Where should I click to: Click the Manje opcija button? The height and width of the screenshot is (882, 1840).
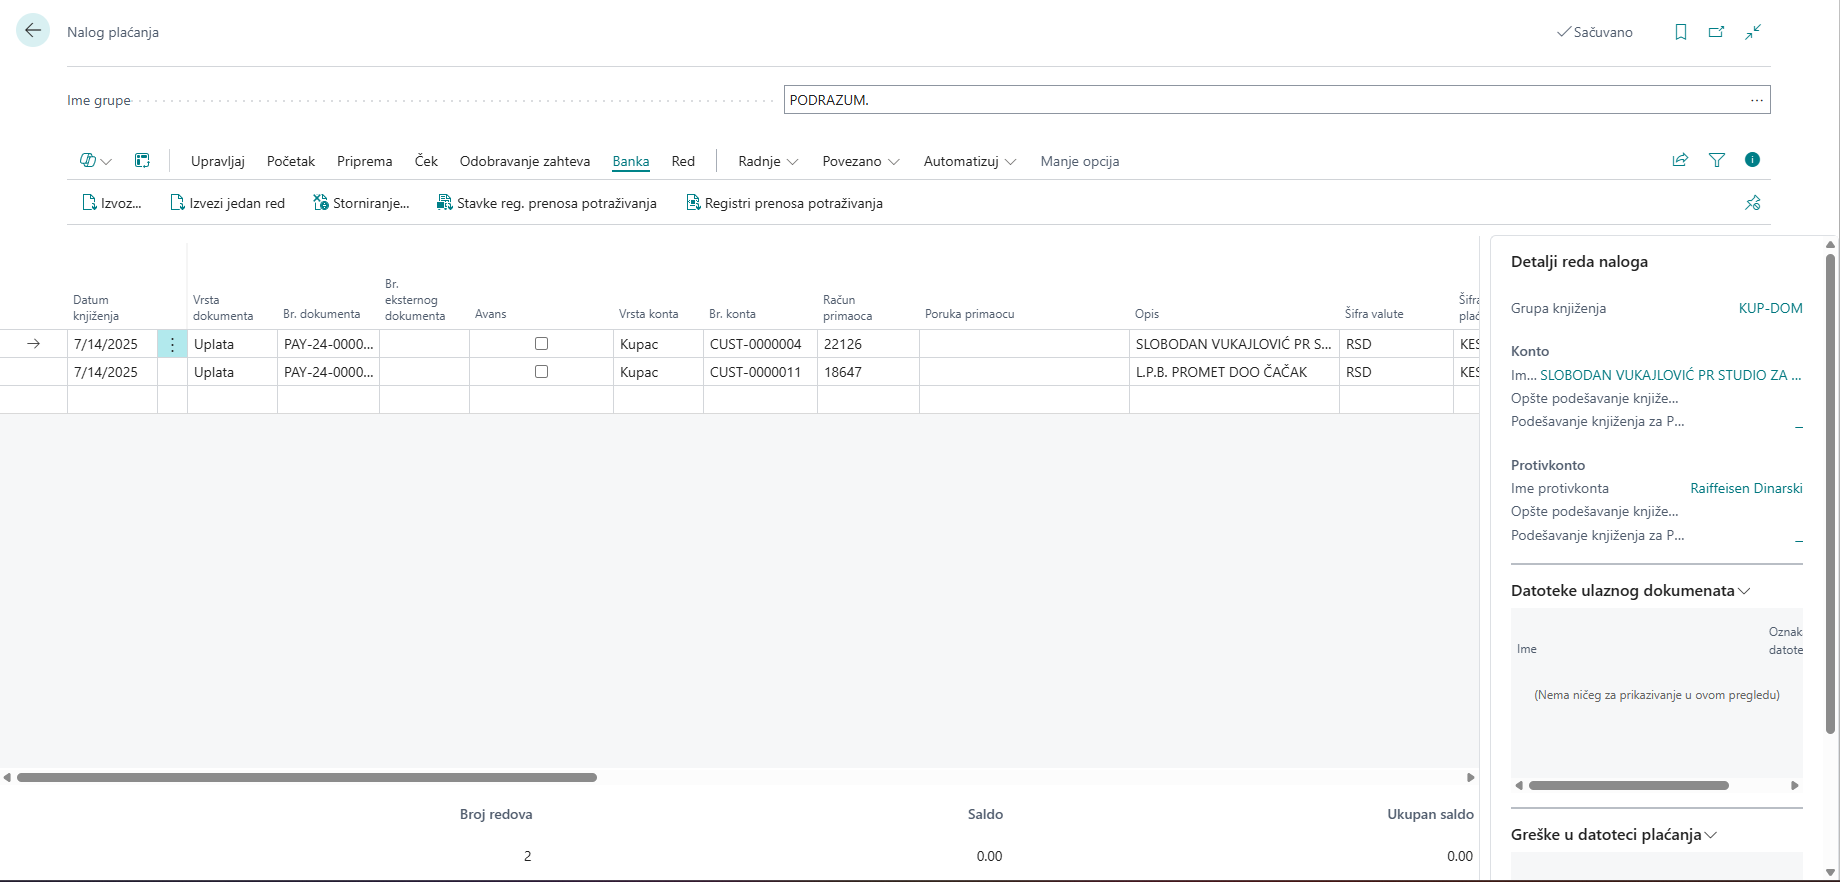click(1079, 161)
